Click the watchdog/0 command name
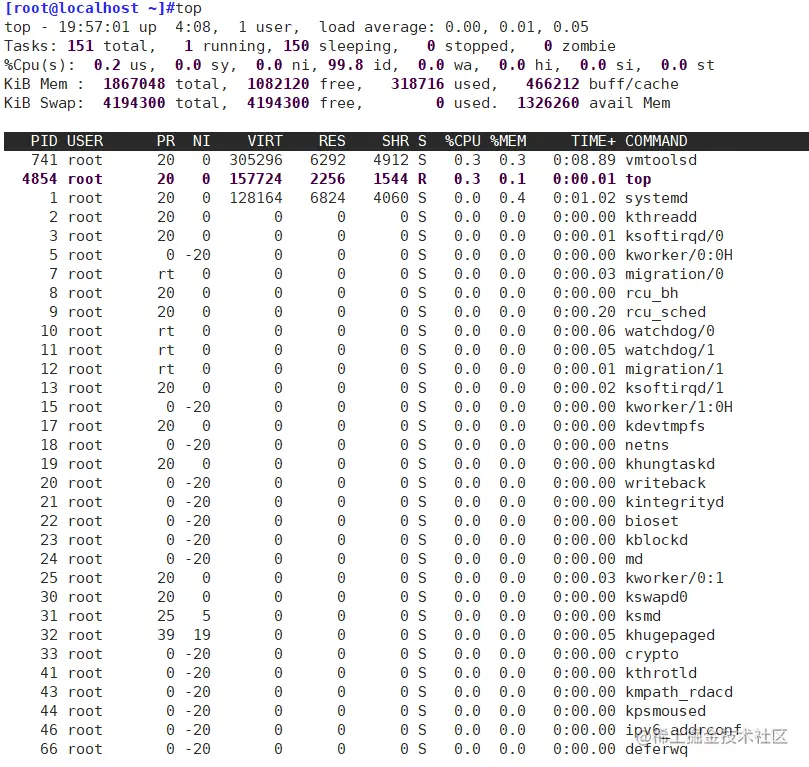The image size is (809, 767). point(670,331)
